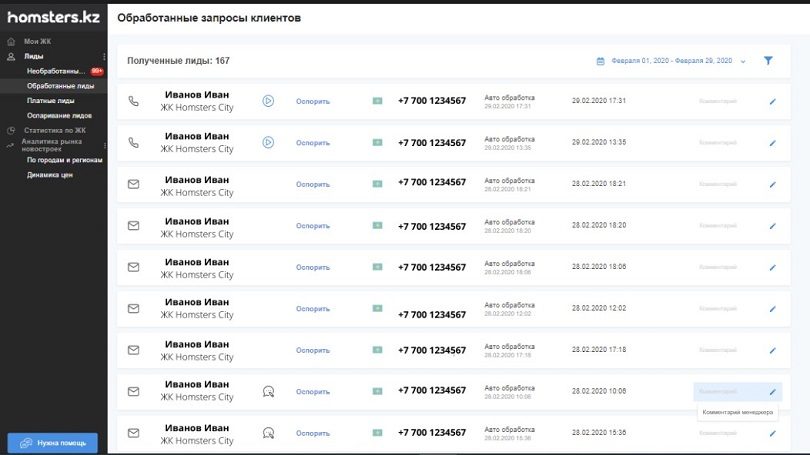Click green money icon in 29.02.2020 17:31 row
This screenshot has width=810, height=455.
point(378,101)
